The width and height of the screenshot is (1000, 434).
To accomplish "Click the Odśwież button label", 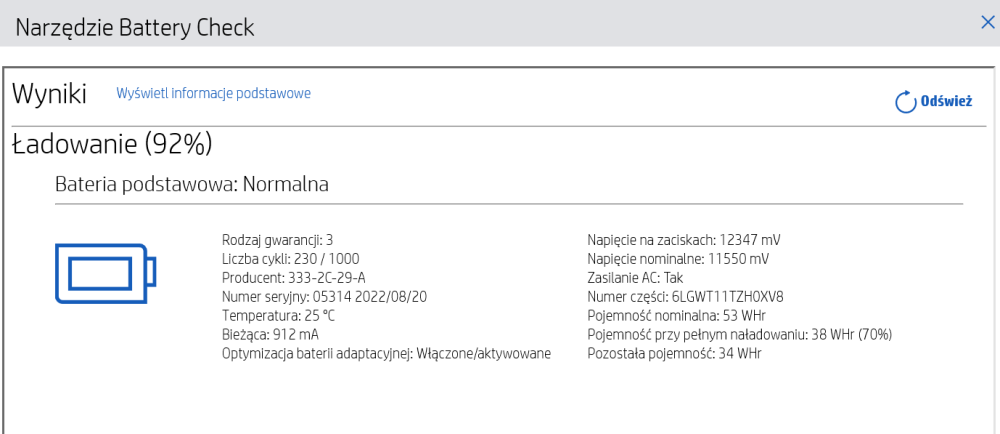I will (946, 101).
